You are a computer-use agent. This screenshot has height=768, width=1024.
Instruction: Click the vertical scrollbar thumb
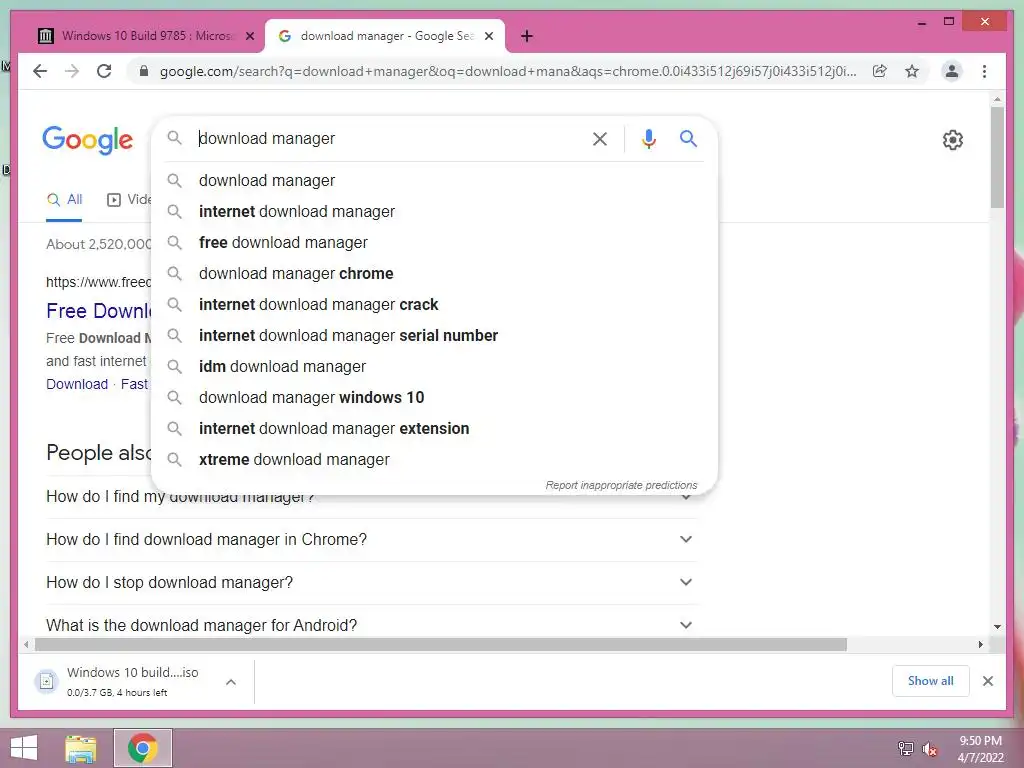coord(997,157)
